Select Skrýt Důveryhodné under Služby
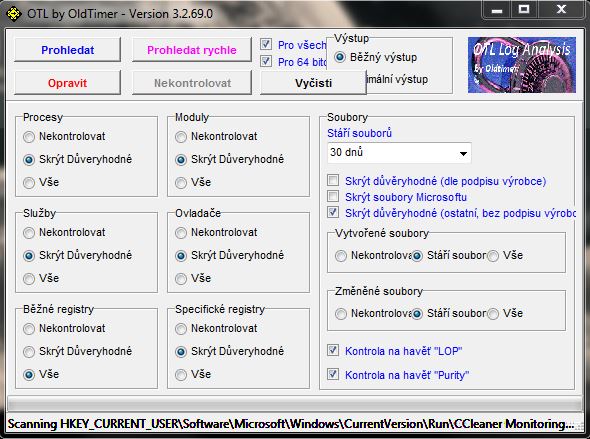Image resolution: width=590 pixels, height=439 pixels. 29,256
